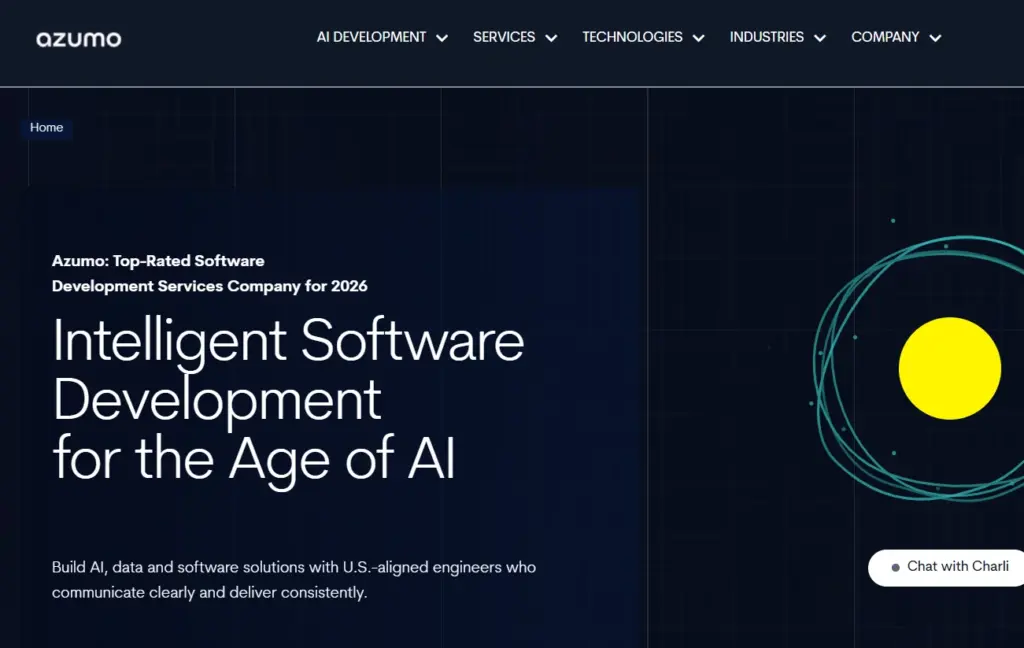Expand the Technologies dropdown chevron

[699, 39]
